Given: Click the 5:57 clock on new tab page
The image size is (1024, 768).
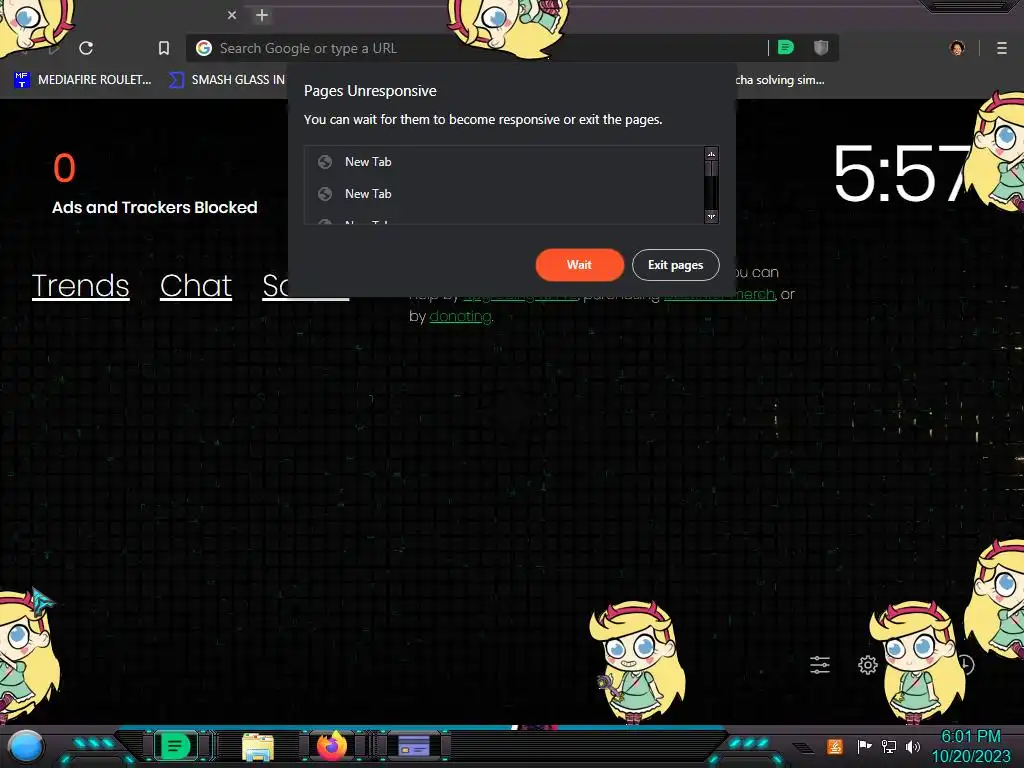Looking at the screenshot, I should [901, 174].
